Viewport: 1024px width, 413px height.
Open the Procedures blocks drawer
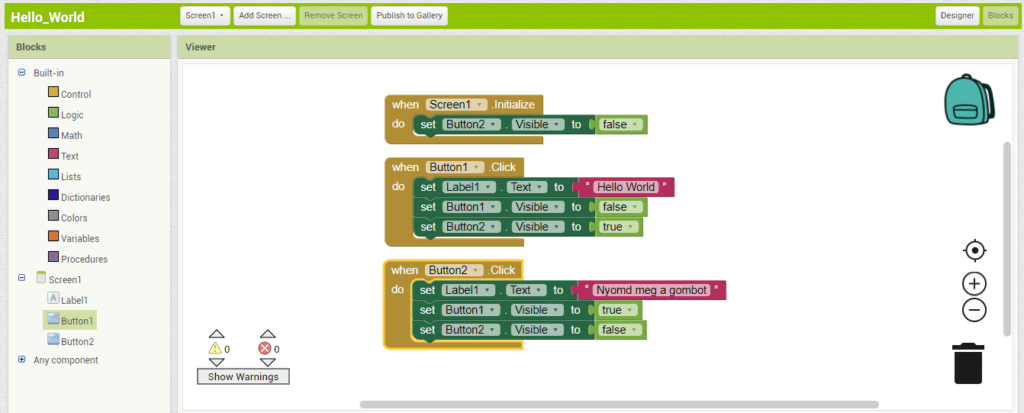(x=78, y=259)
